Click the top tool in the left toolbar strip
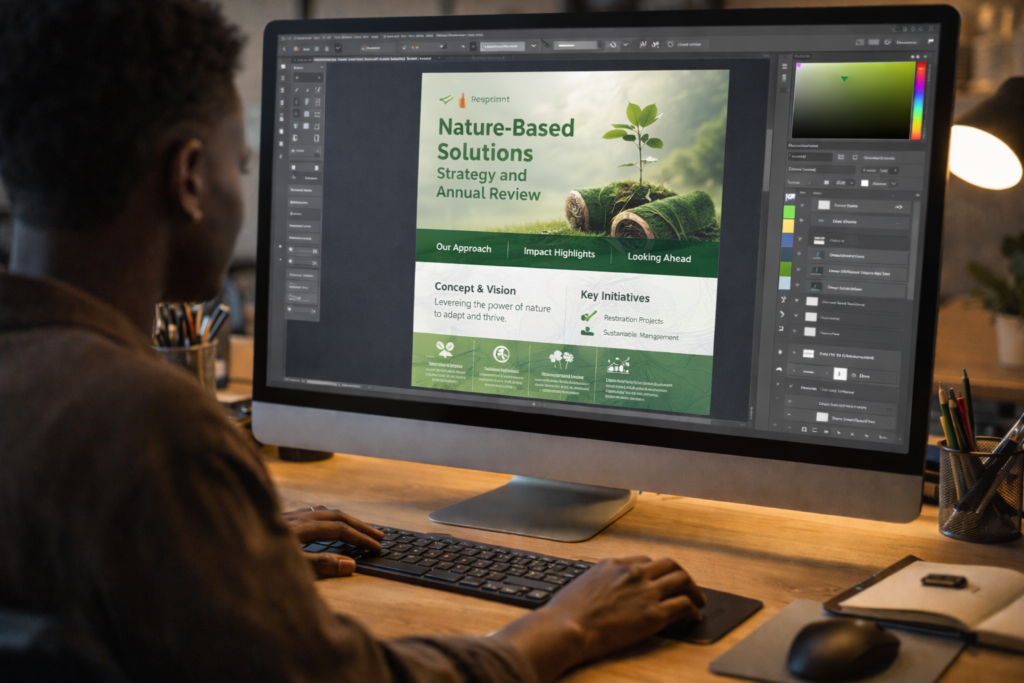1024x683 pixels. [x=283, y=65]
